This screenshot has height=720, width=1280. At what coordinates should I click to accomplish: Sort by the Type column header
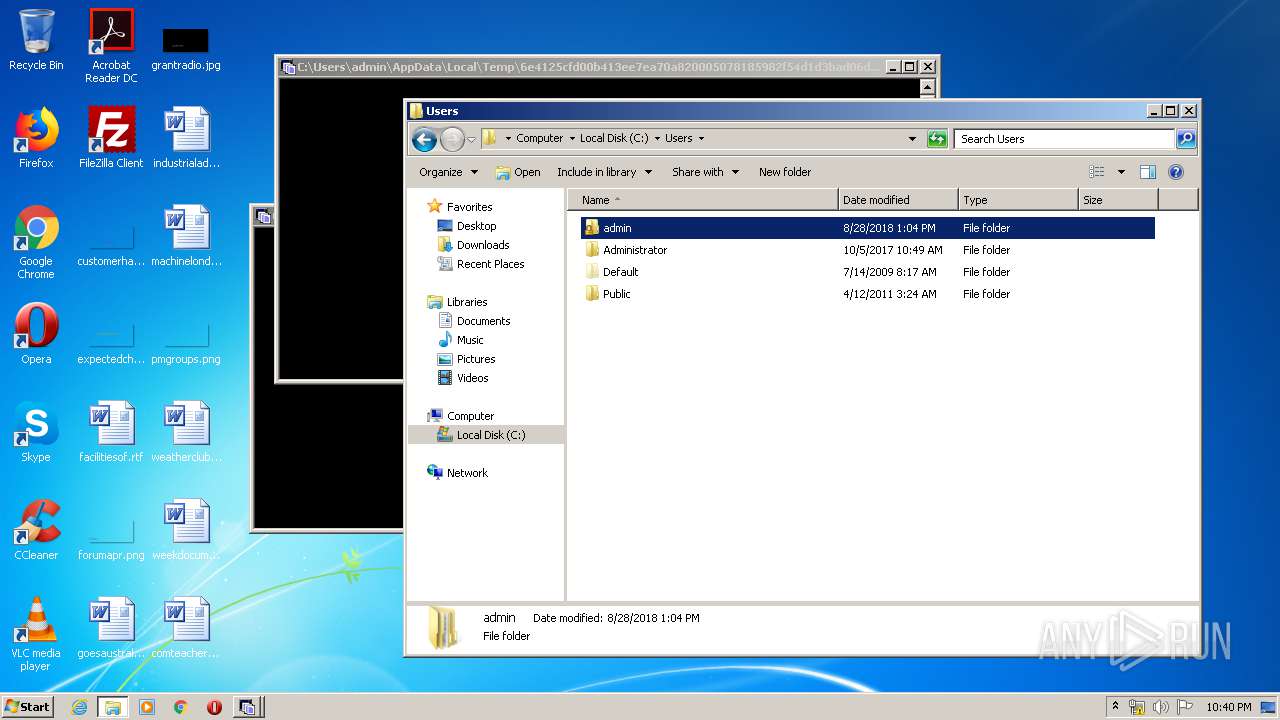click(x=1018, y=200)
